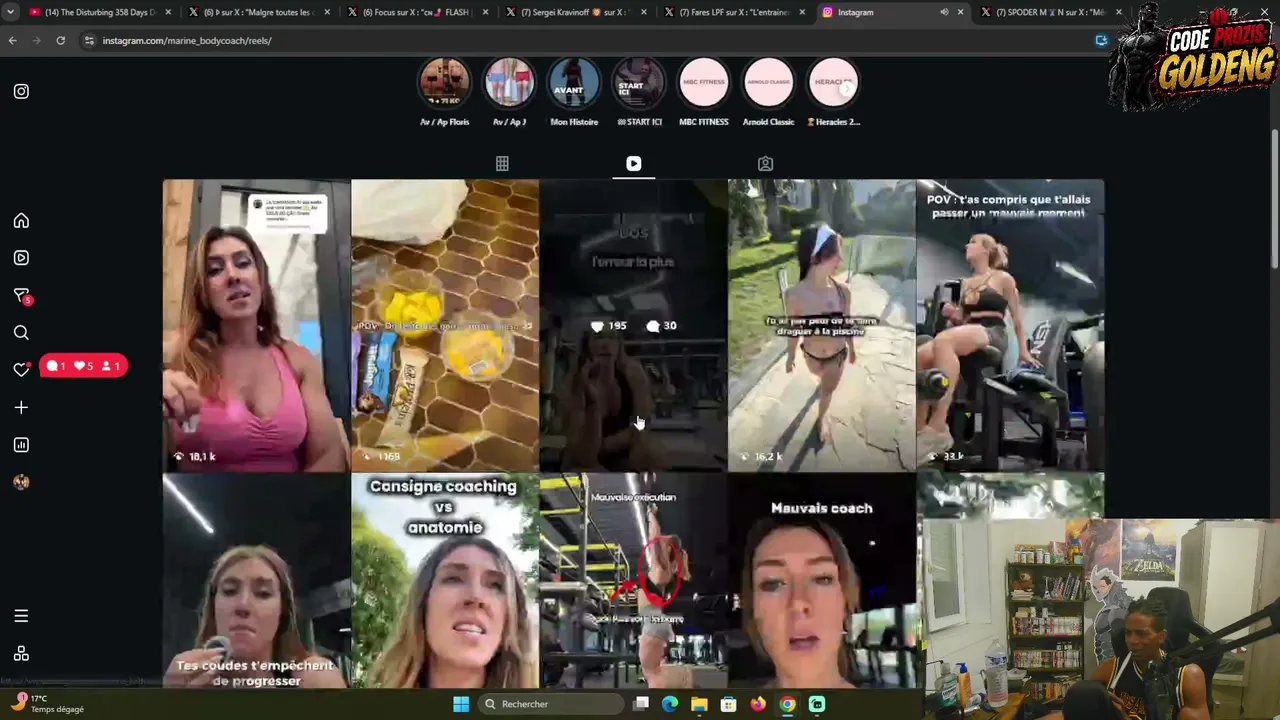Open the dashboard chart icon in the sidebar
1280x720 pixels.
pos(21,445)
